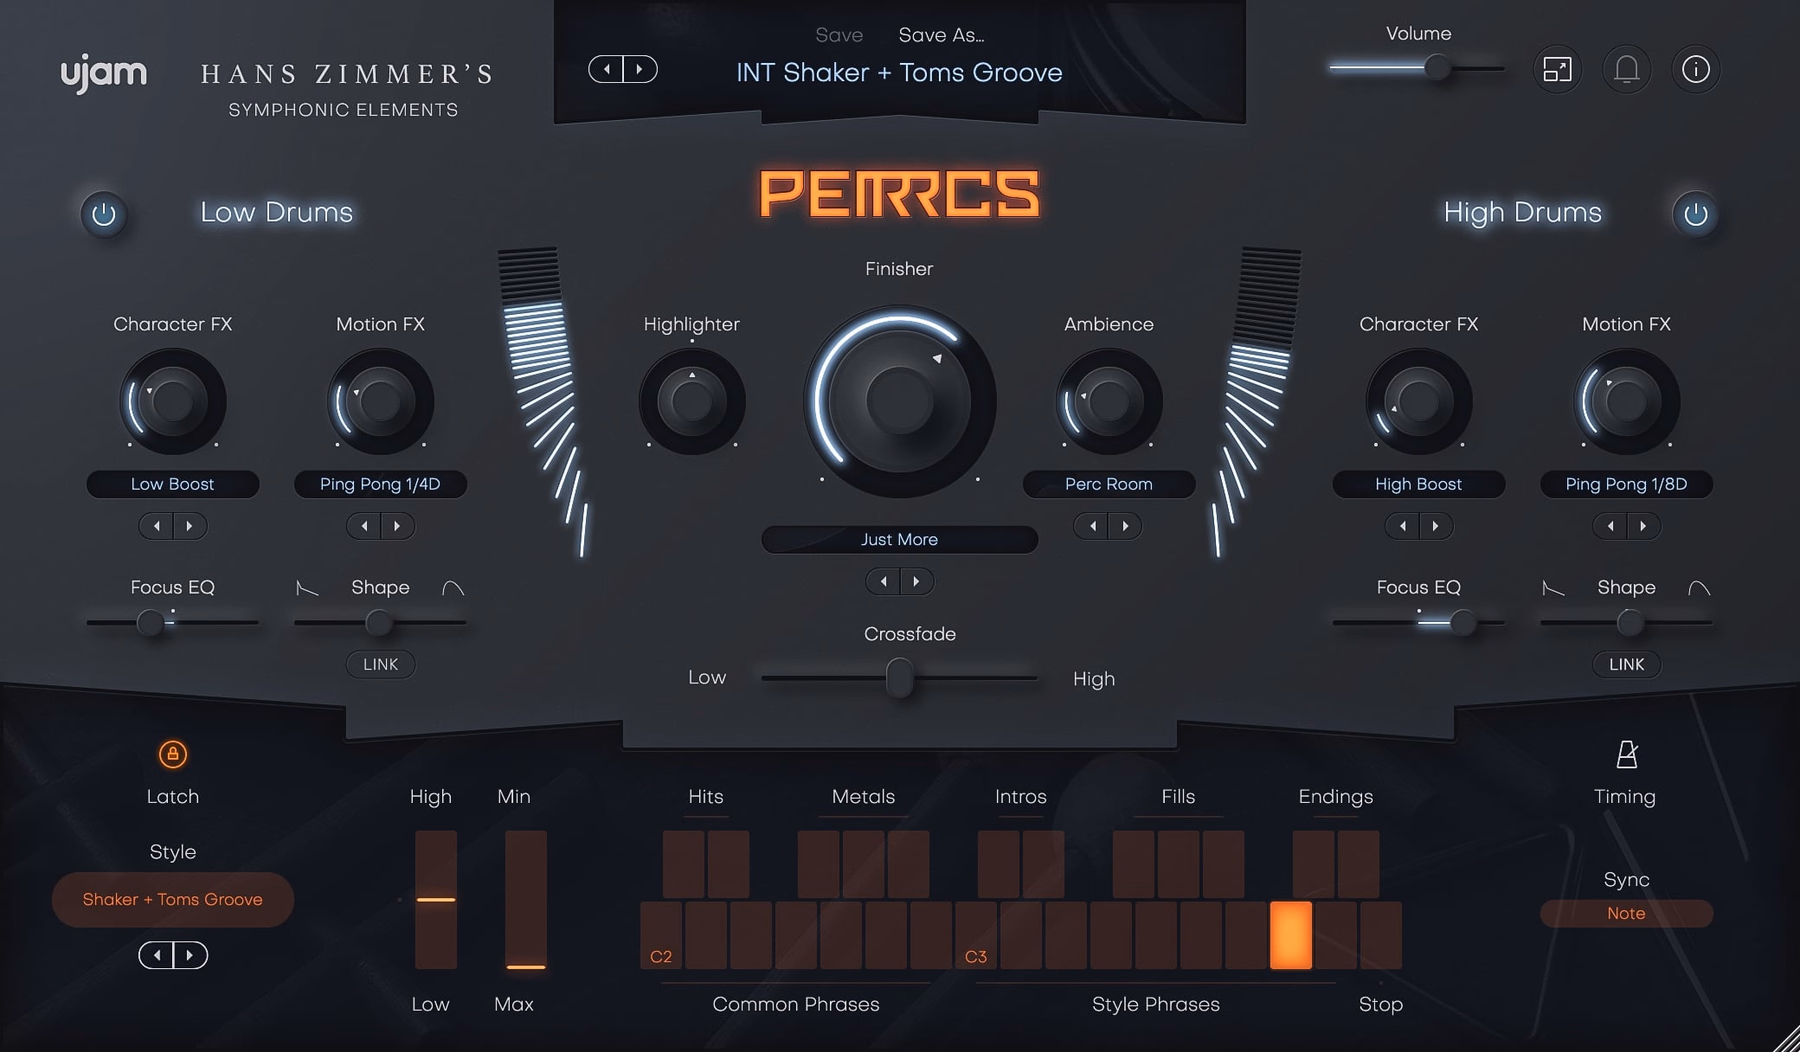
Task: Open the Ping Pong 1/8D dropdown
Action: click(x=1626, y=484)
